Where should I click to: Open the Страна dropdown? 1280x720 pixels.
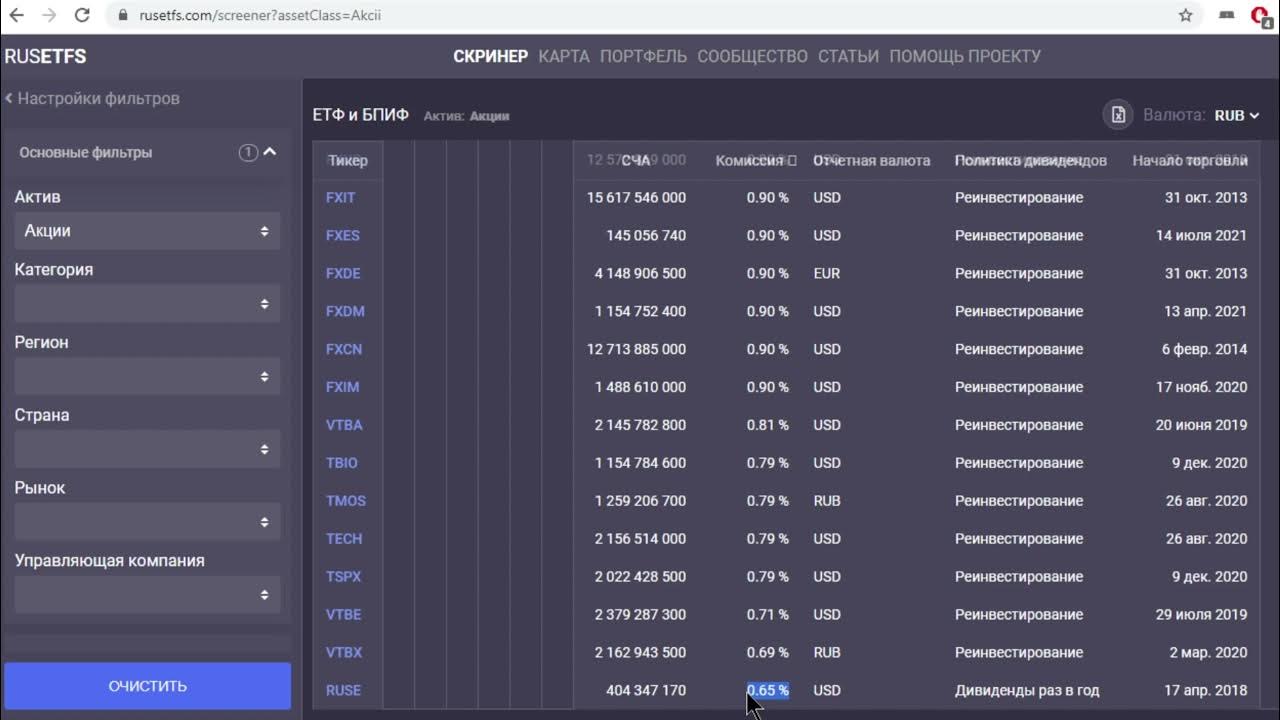click(x=147, y=449)
